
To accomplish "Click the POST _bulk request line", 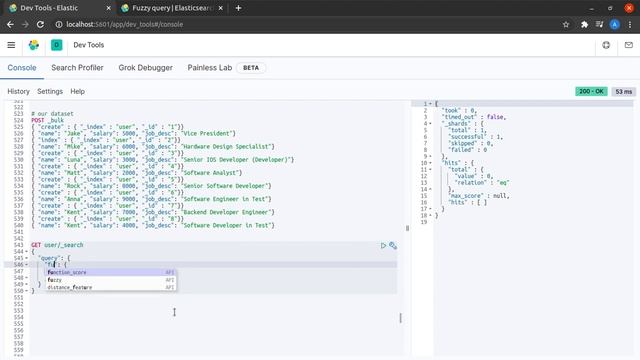I will pos(47,120).
